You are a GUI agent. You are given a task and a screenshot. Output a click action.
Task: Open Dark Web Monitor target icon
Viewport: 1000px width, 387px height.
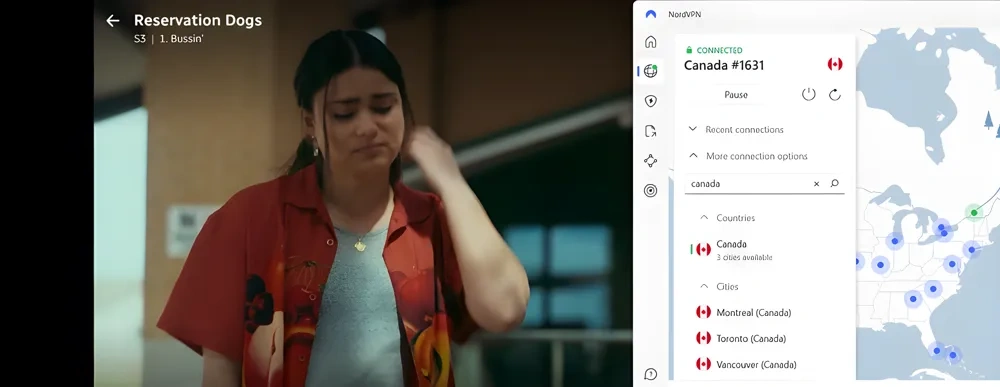(651, 191)
